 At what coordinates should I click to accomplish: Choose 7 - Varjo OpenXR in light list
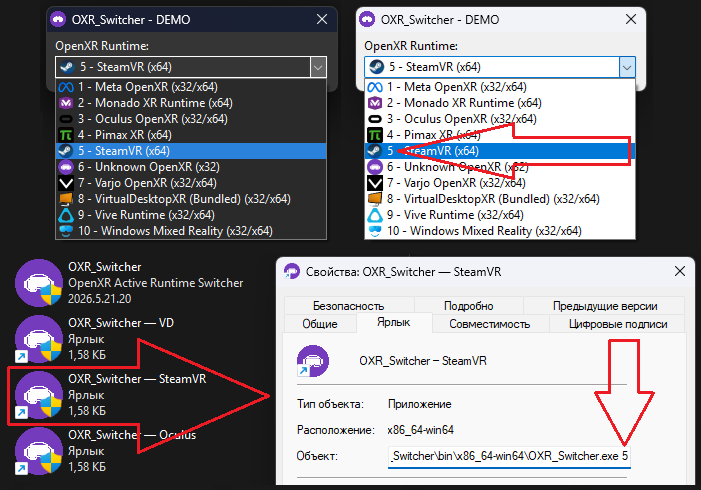pos(500,183)
